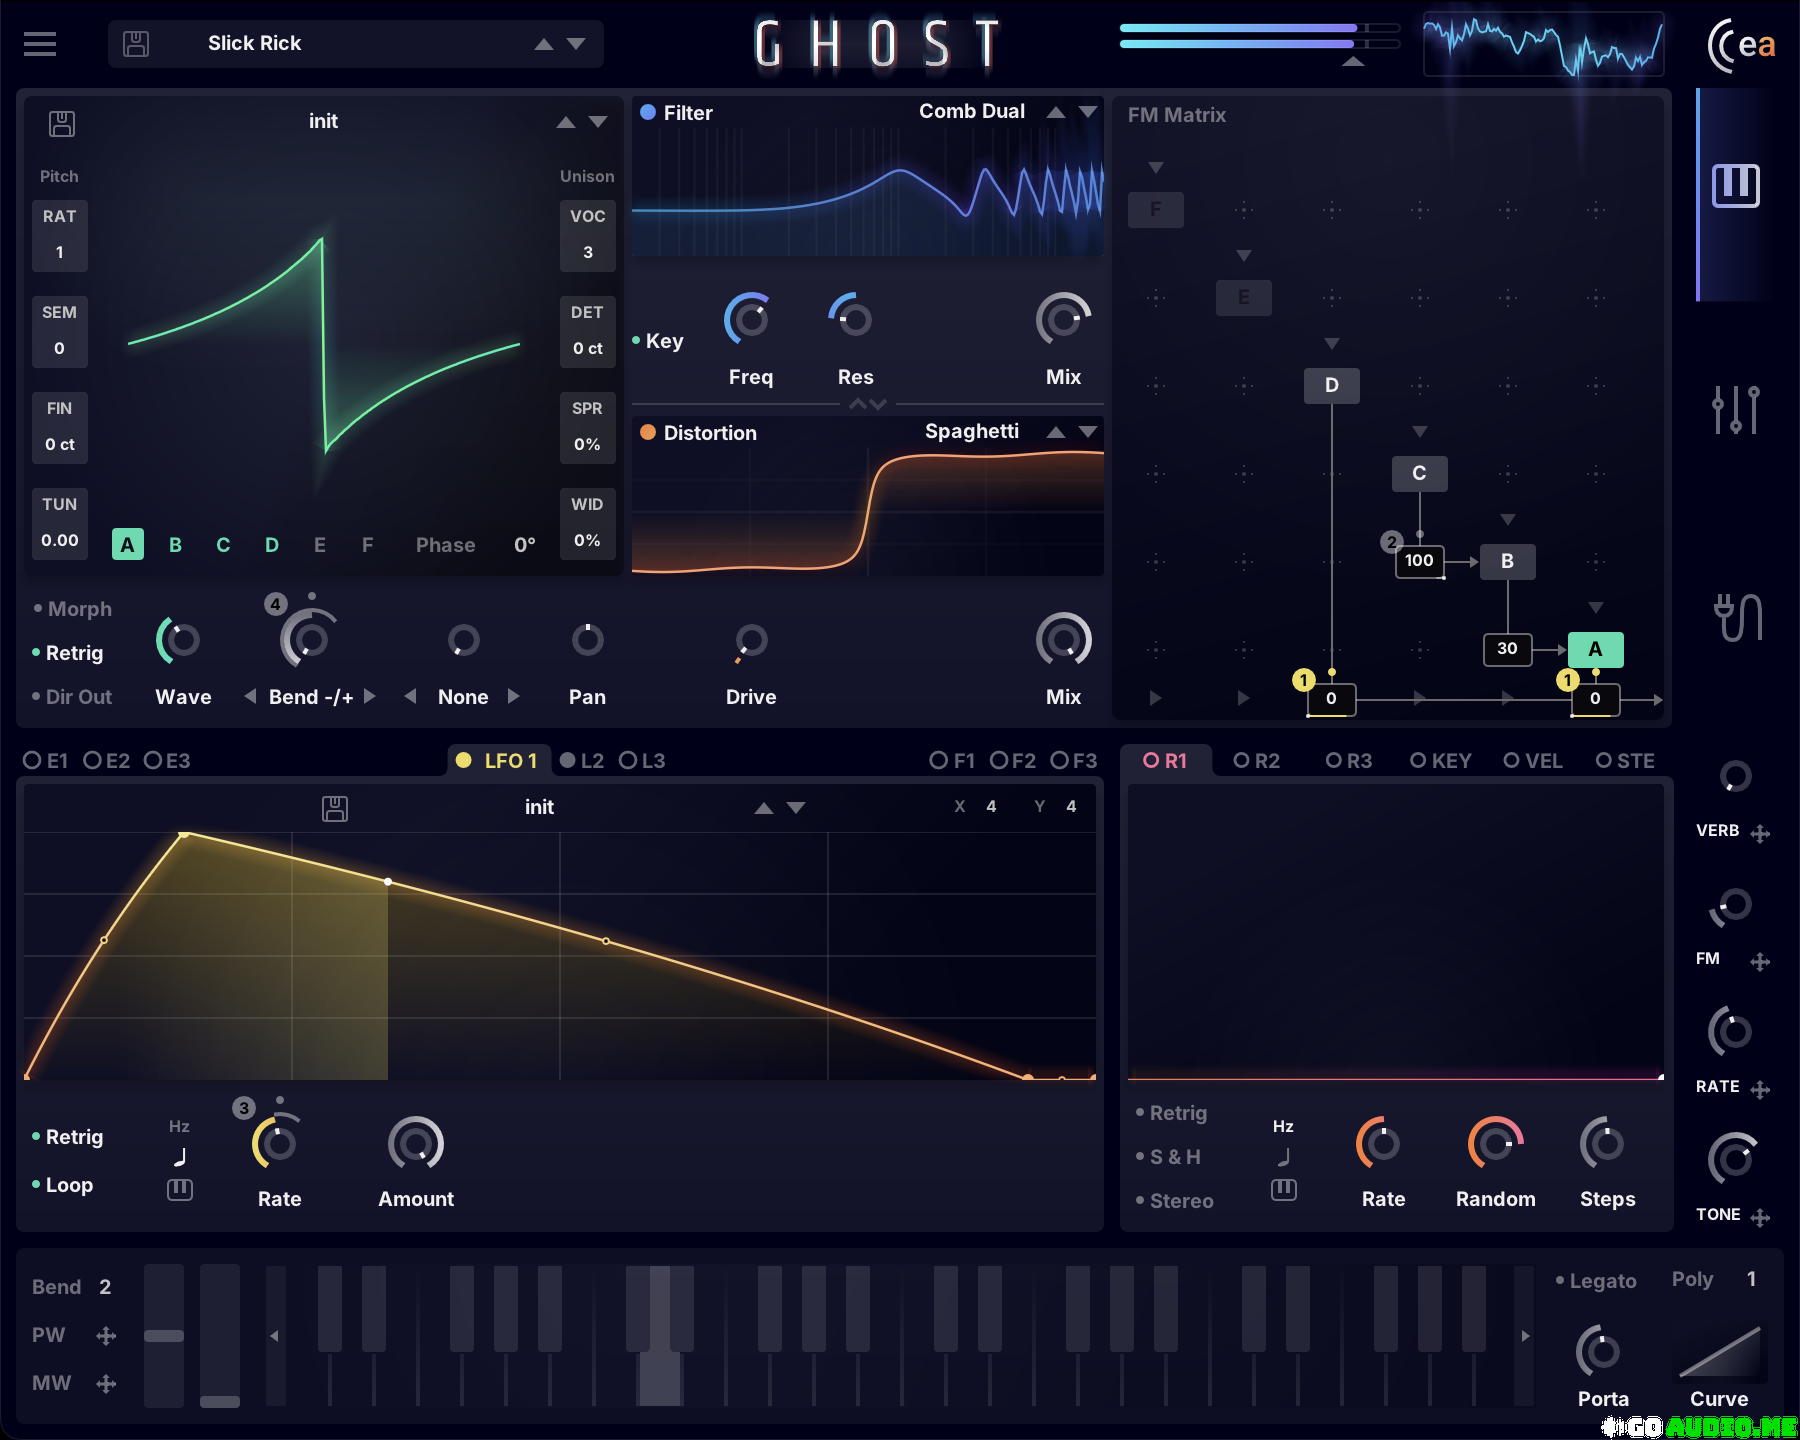Viewport: 1800px width, 1440px height.
Task: Switch to the KEY modulation tab
Action: 1441,761
